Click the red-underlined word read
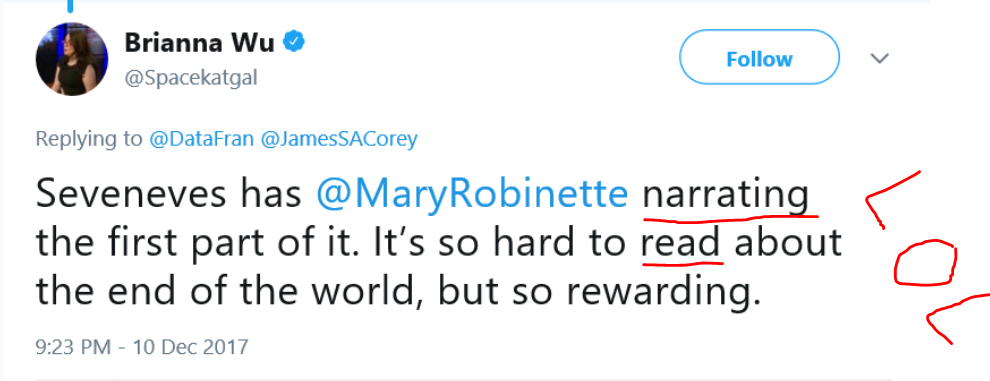990x381 pixels. [x=681, y=242]
